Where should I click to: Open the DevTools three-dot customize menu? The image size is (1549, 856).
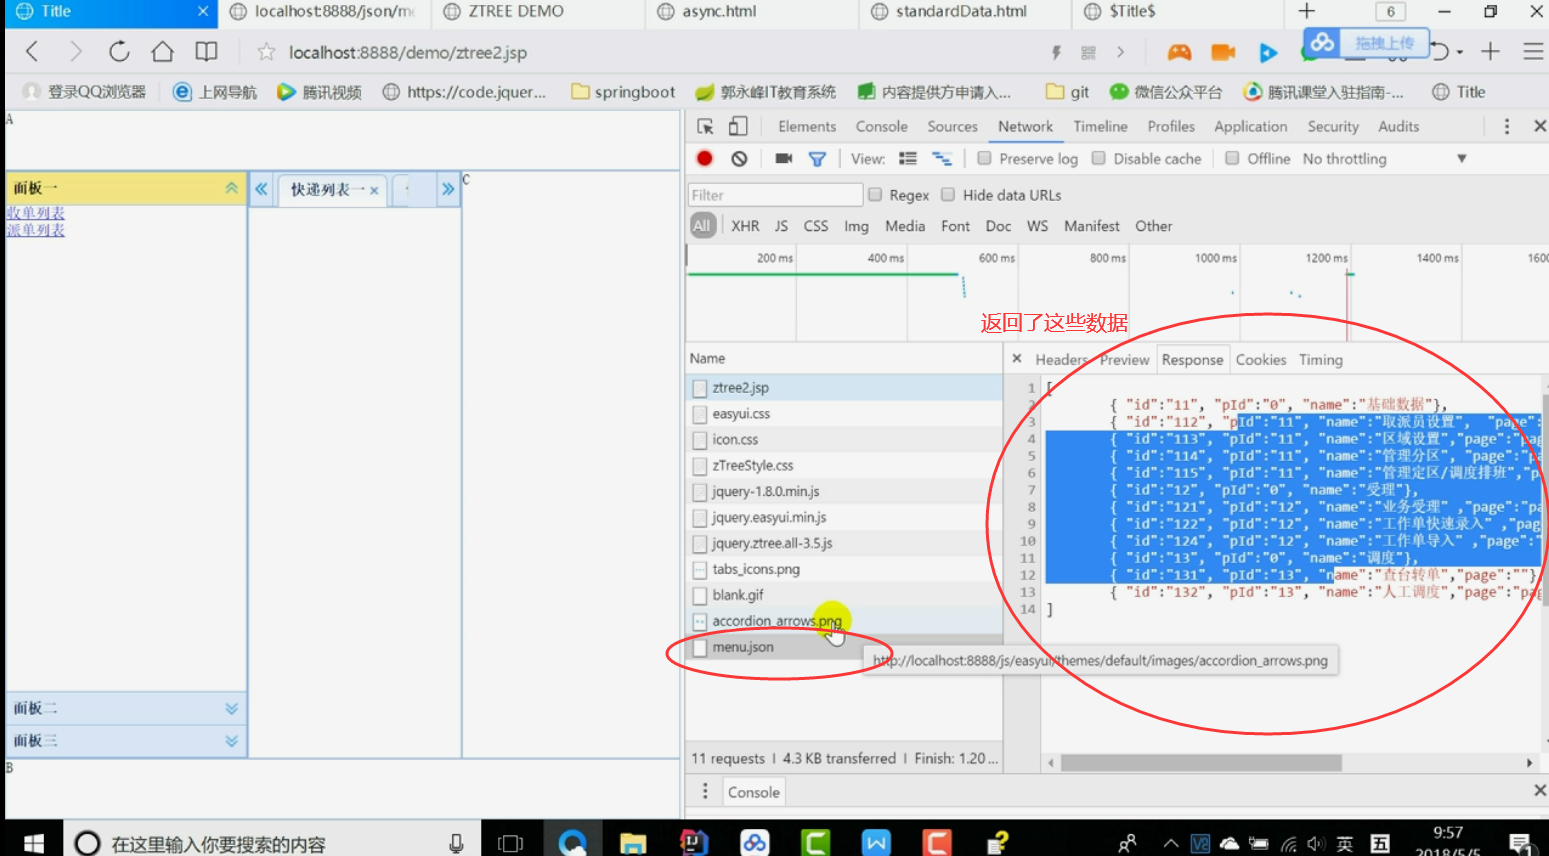1507,127
